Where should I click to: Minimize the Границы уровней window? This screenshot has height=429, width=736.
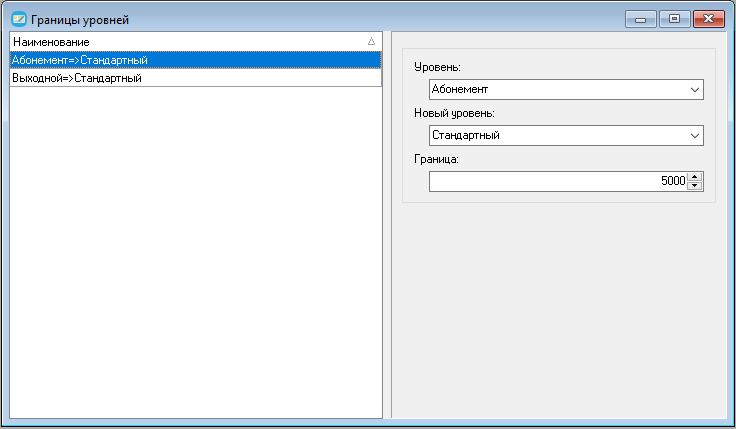pos(641,19)
